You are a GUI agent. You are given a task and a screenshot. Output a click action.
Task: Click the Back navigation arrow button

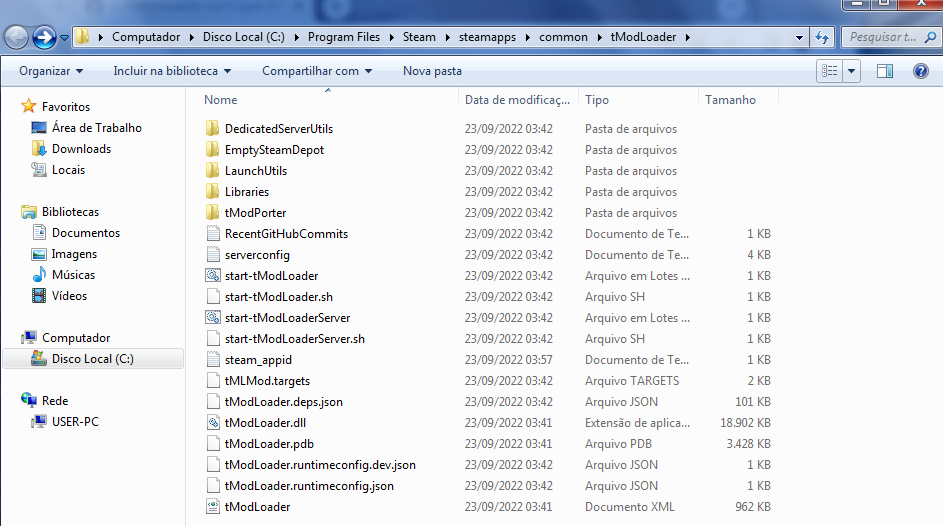[16, 37]
